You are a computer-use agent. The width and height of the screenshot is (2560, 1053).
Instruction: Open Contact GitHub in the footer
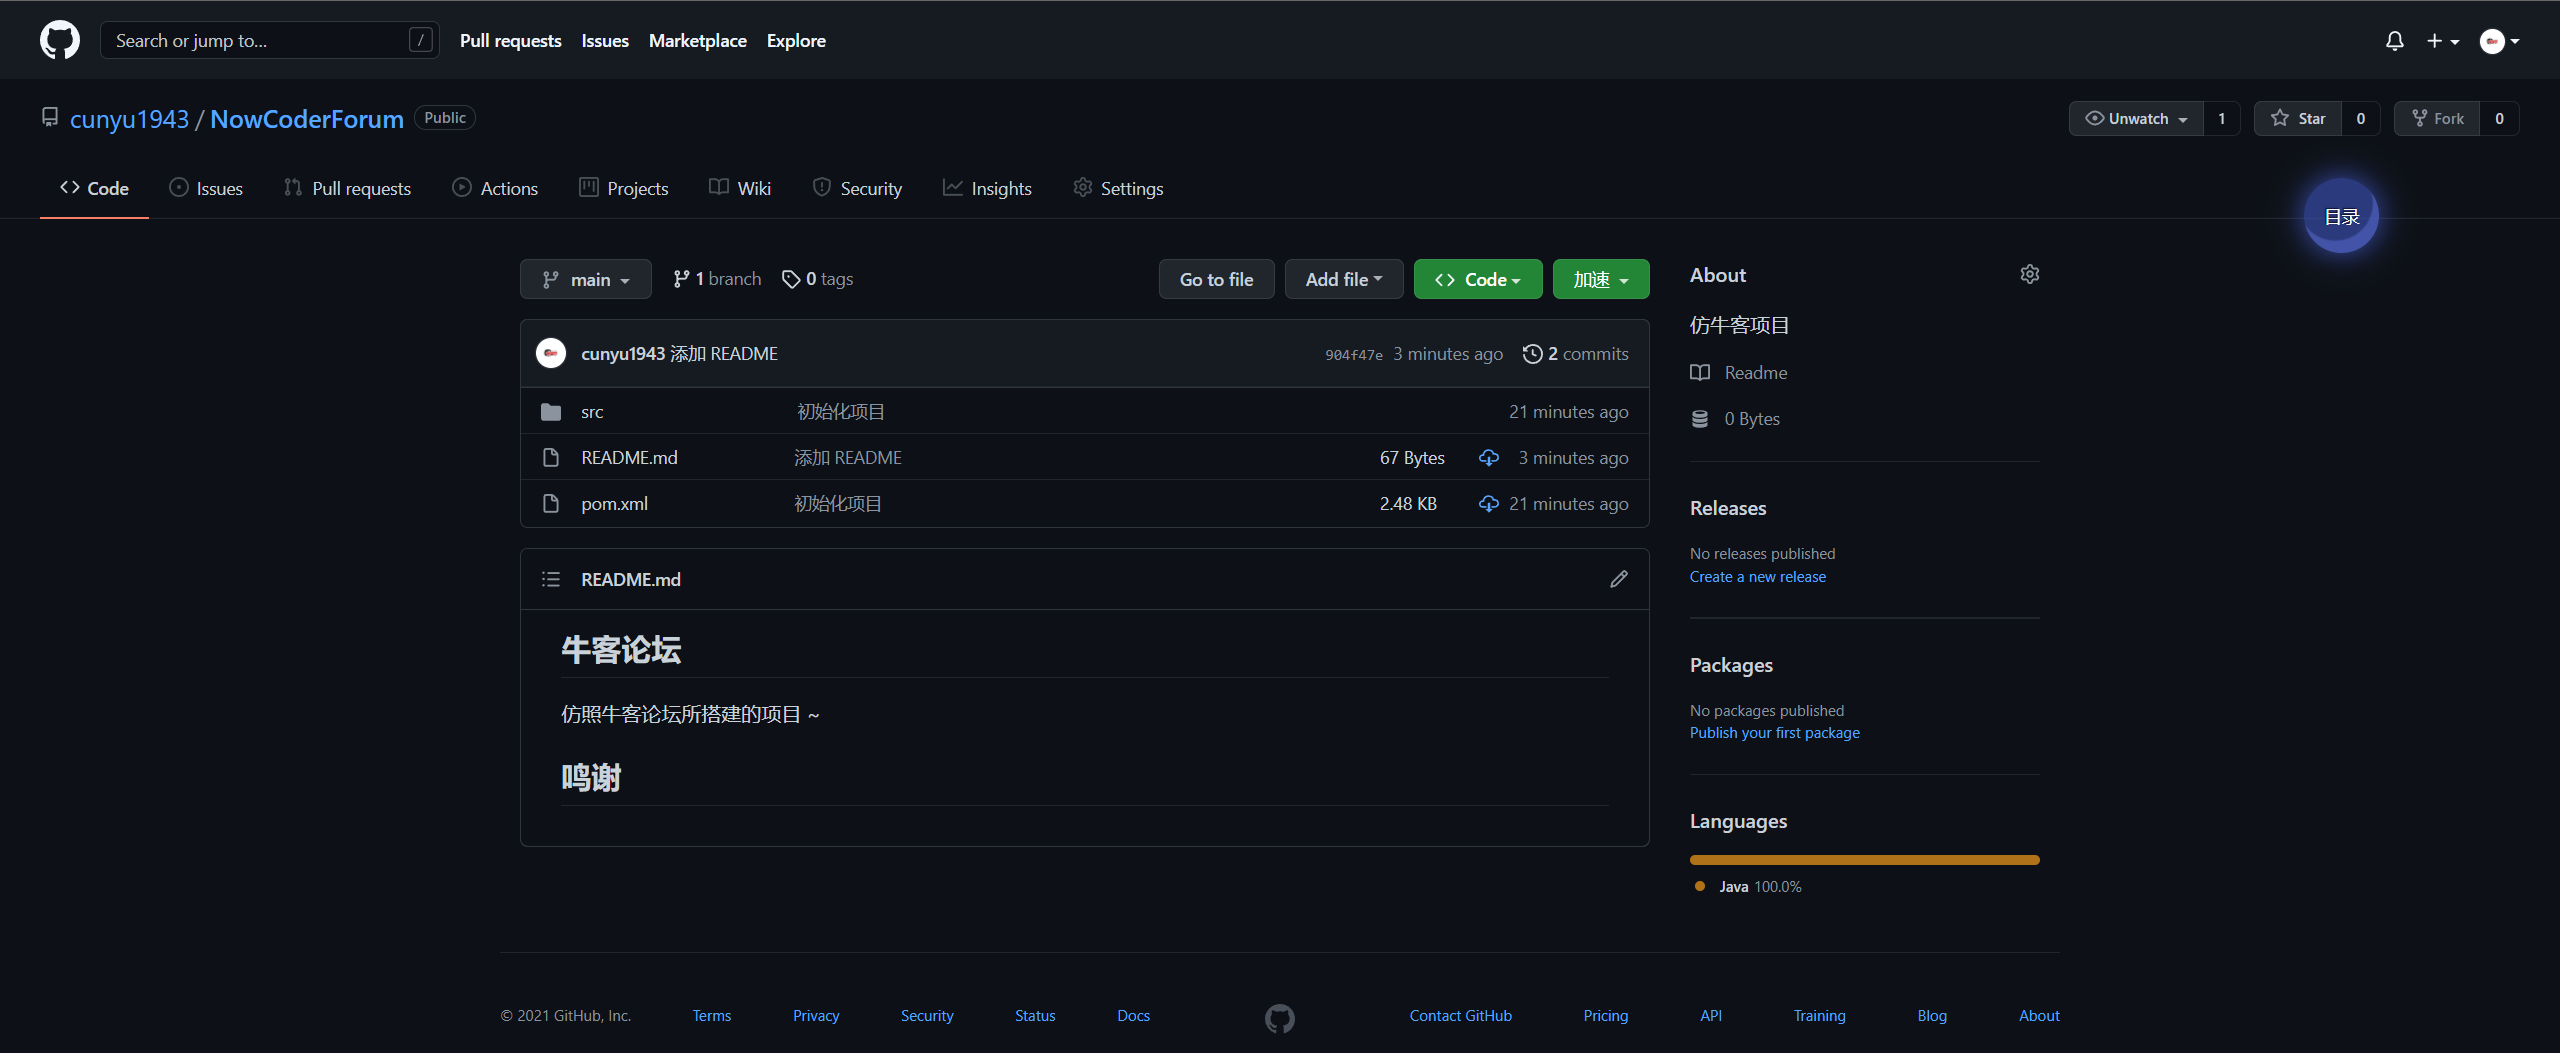click(x=1461, y=1016)
